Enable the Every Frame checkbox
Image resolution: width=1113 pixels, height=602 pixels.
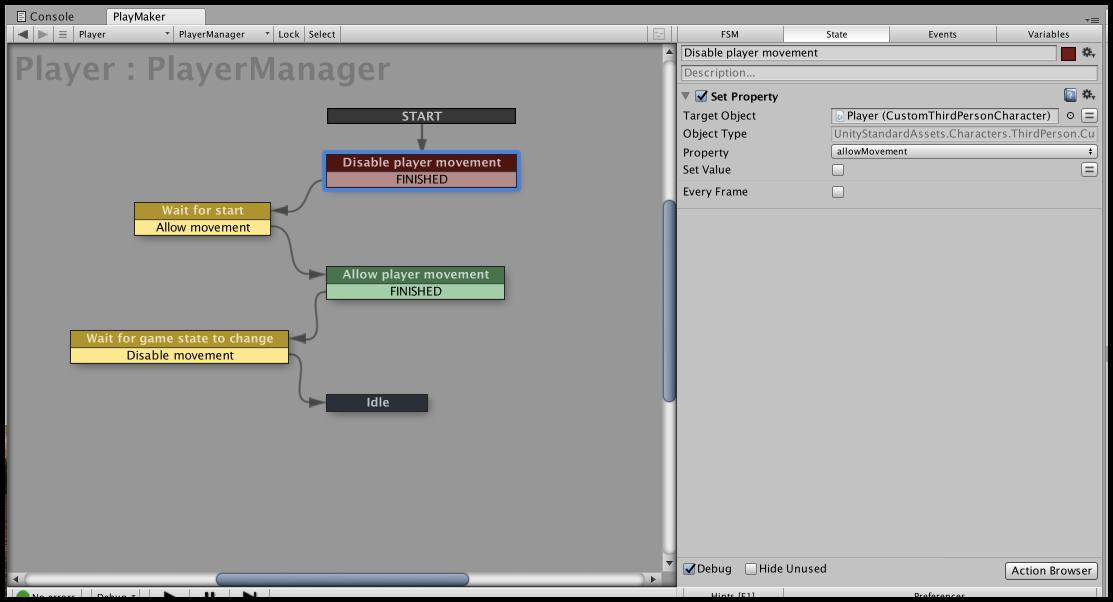pos(838,192)
